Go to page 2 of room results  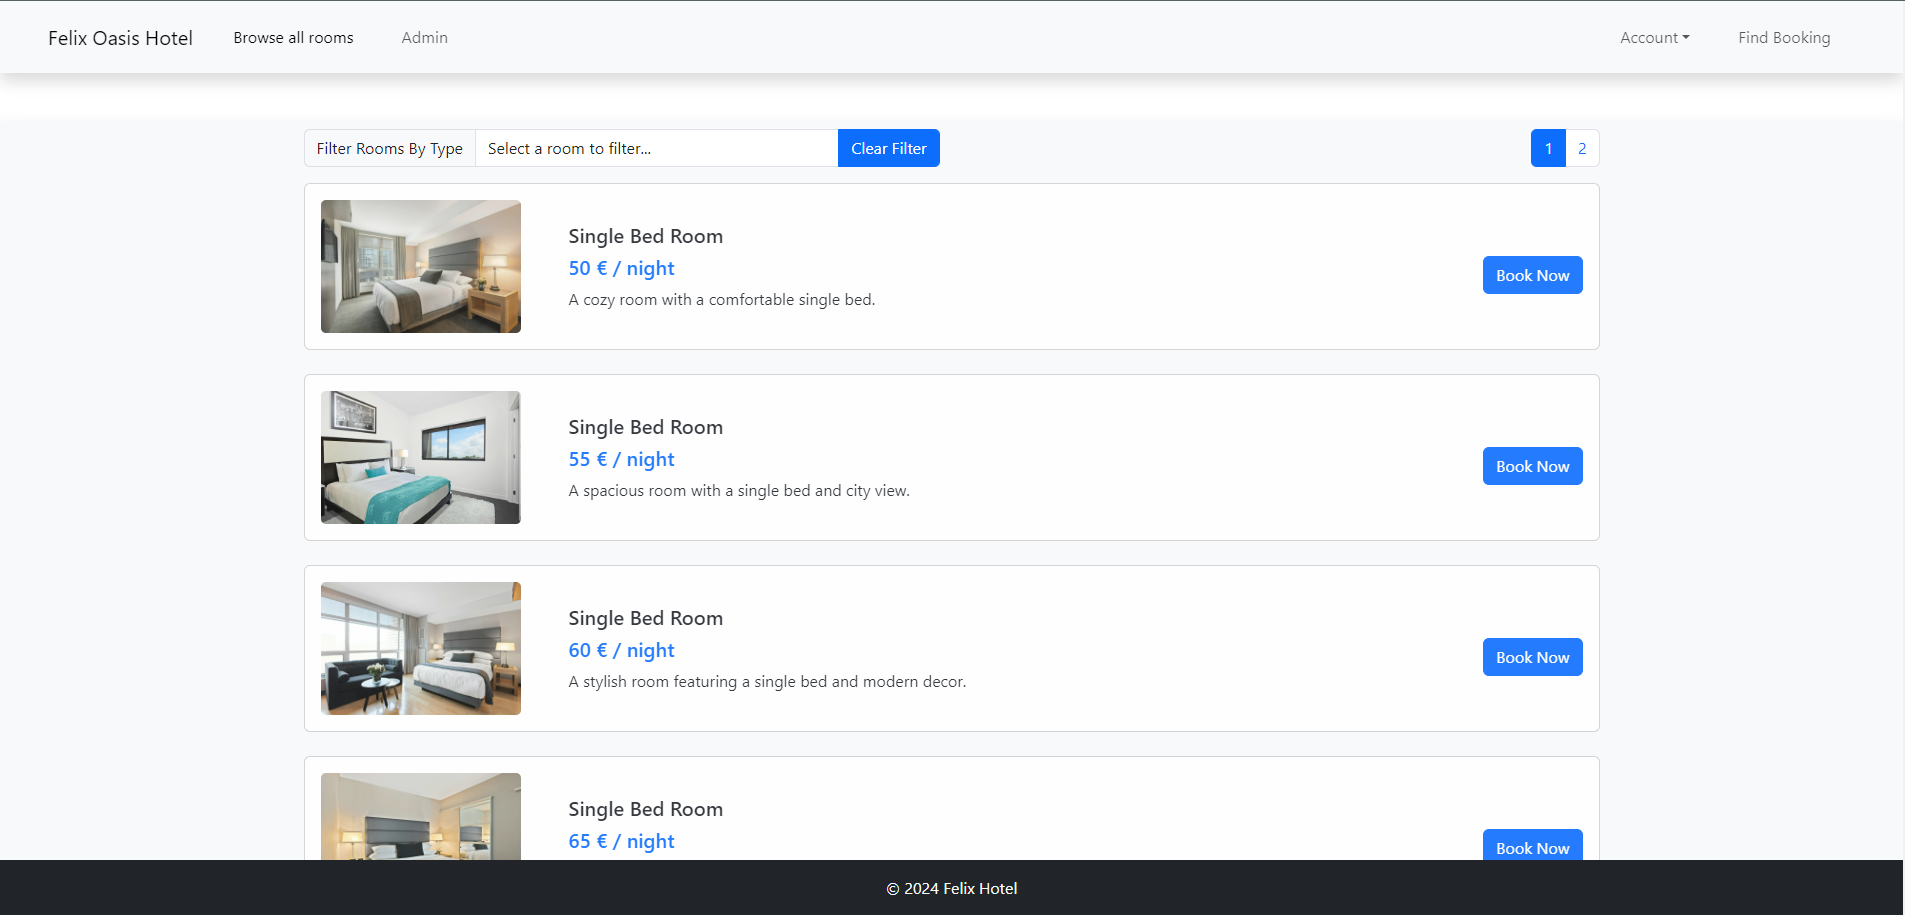point(1582,148)
